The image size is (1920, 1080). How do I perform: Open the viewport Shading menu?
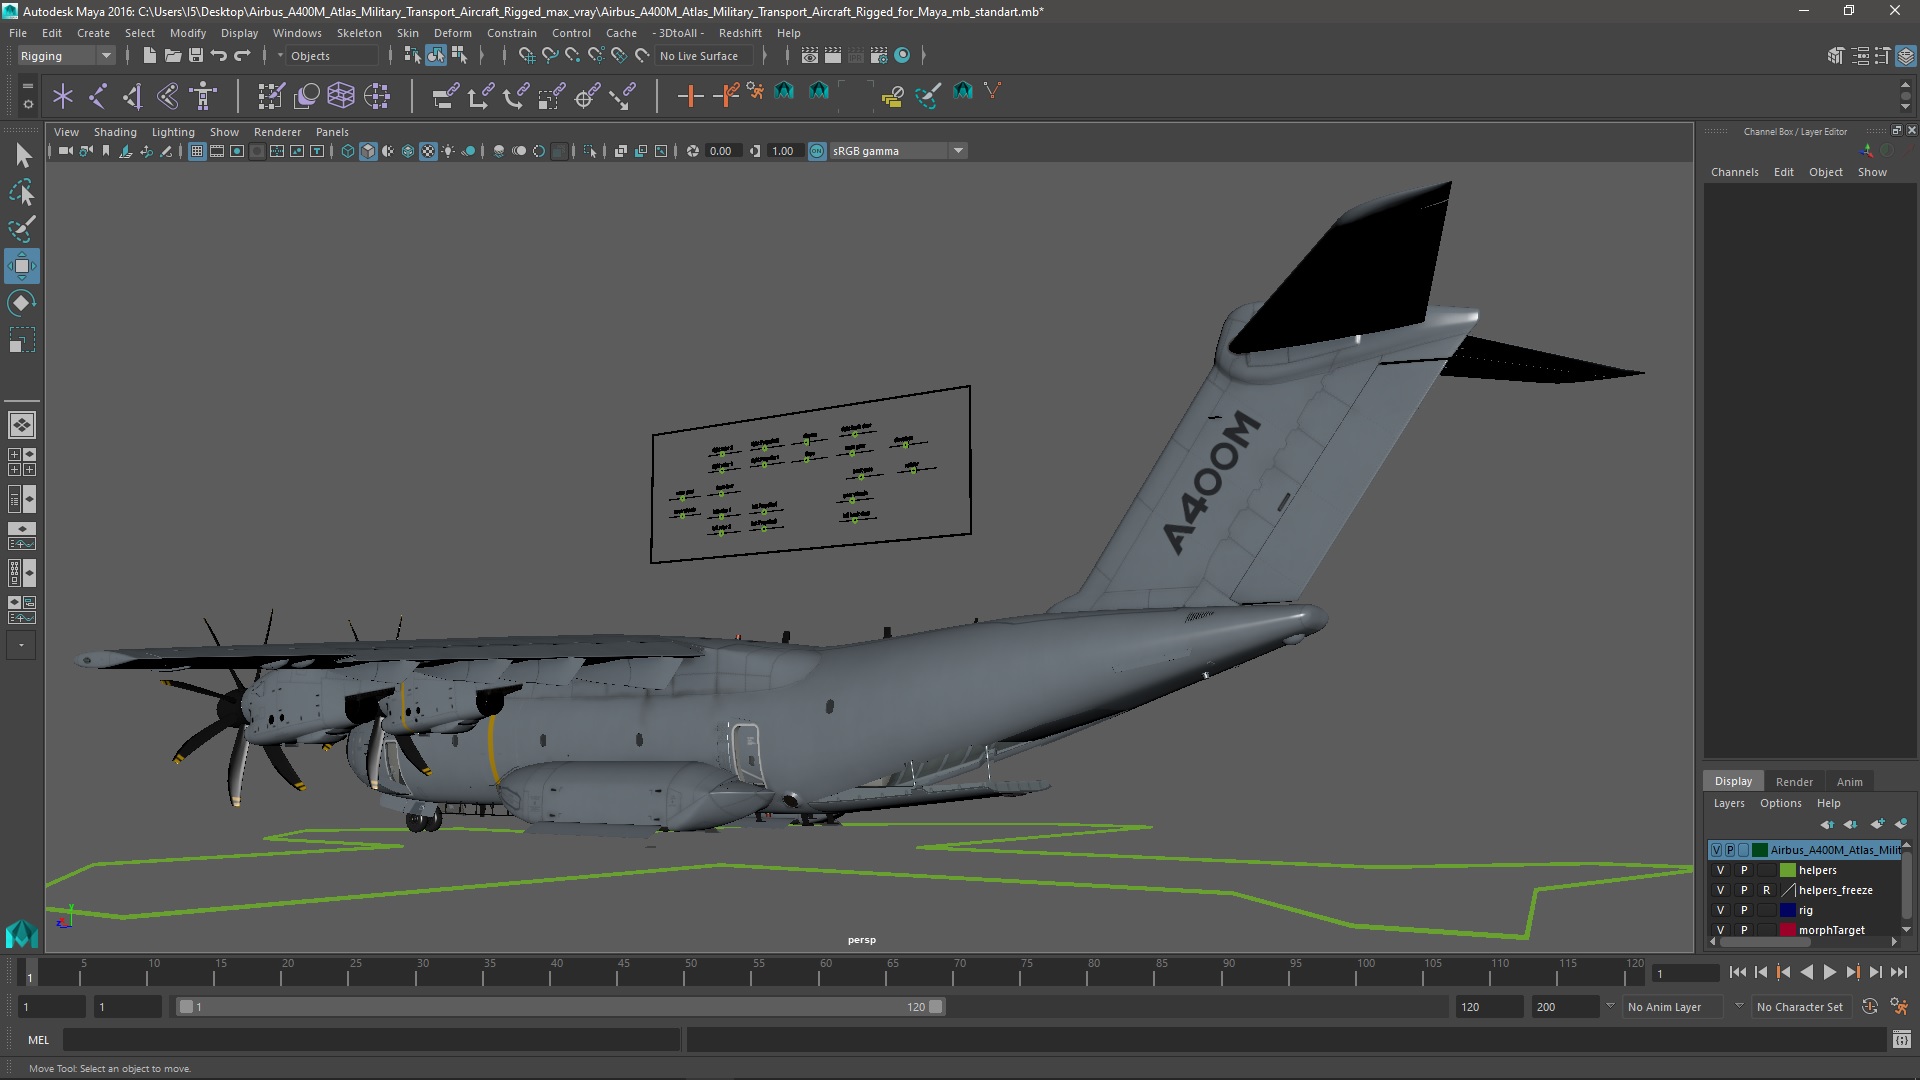tap(115, 132)
